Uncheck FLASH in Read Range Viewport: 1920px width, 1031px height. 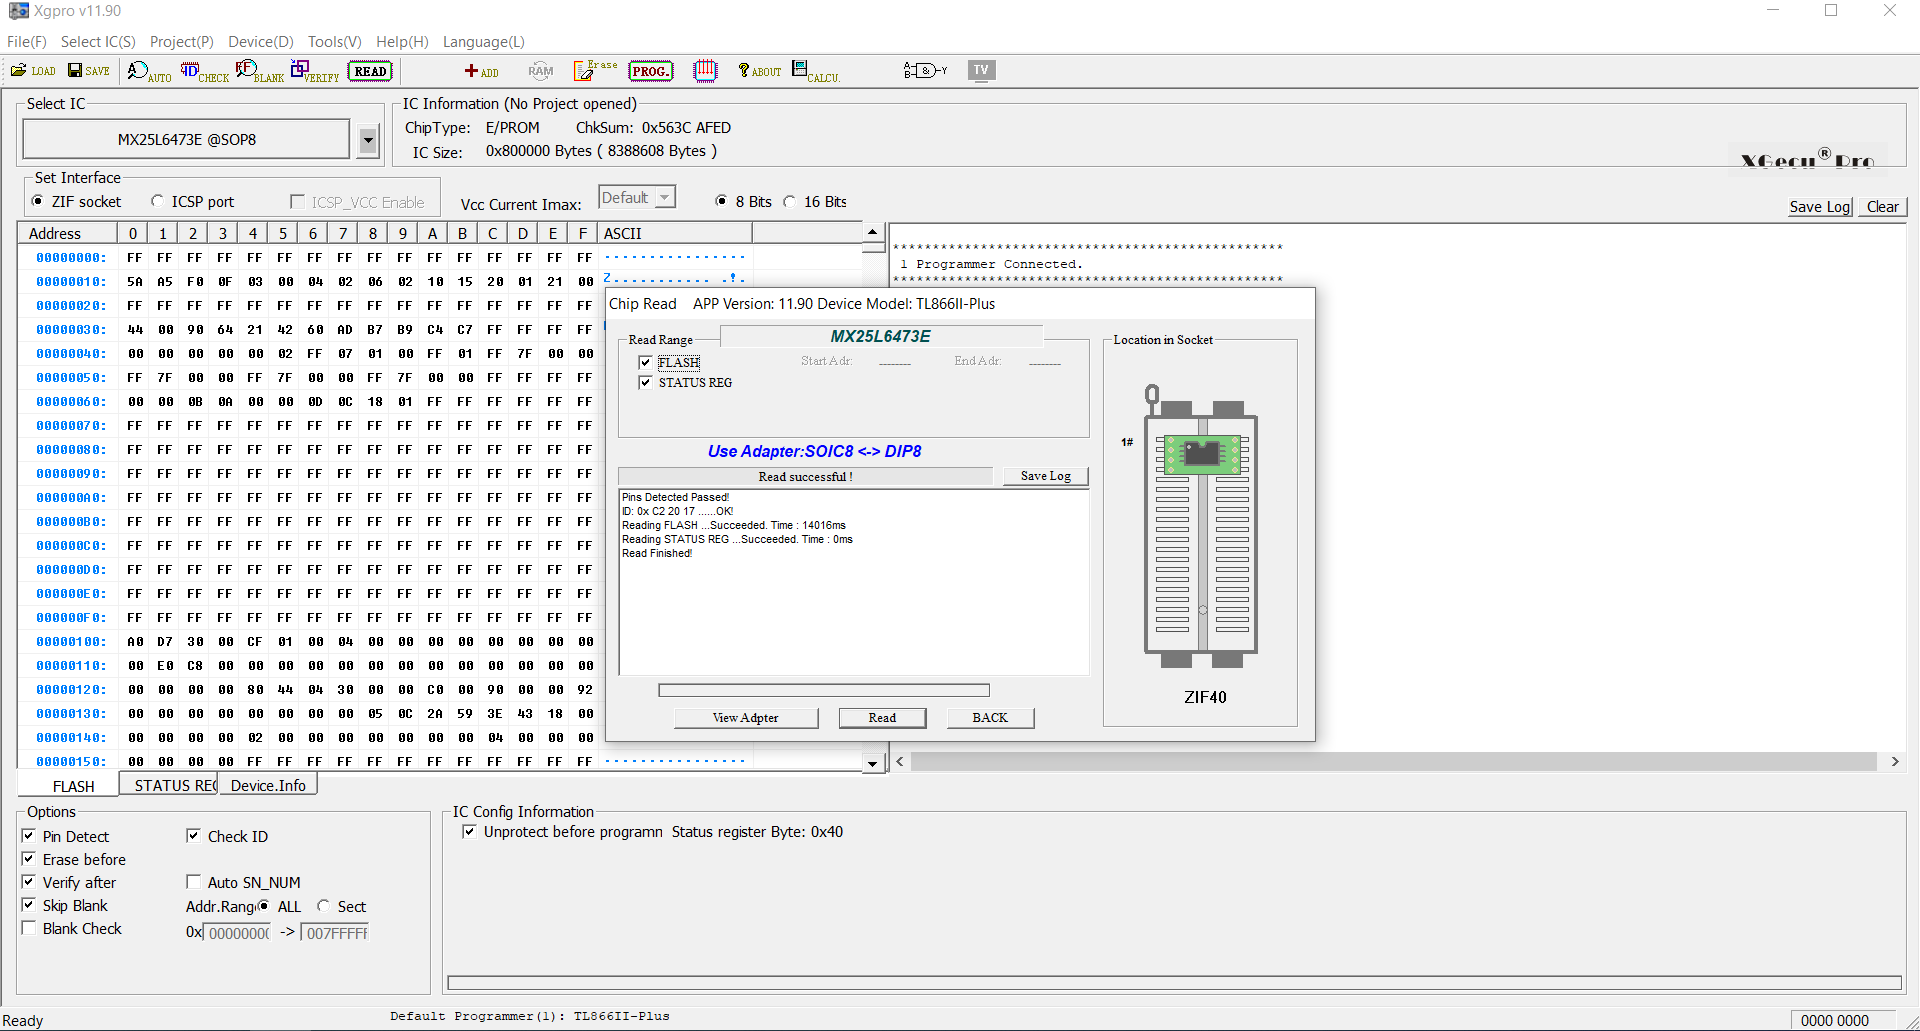tap(645, 362)
